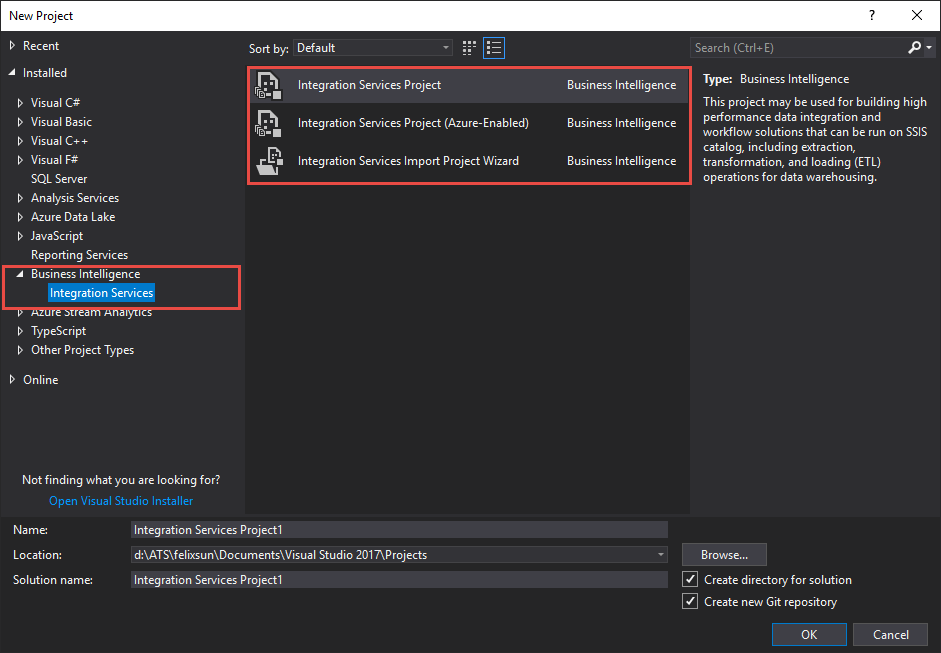Switch to small icons view
The image size is (941, 653).
coord(469,48)
